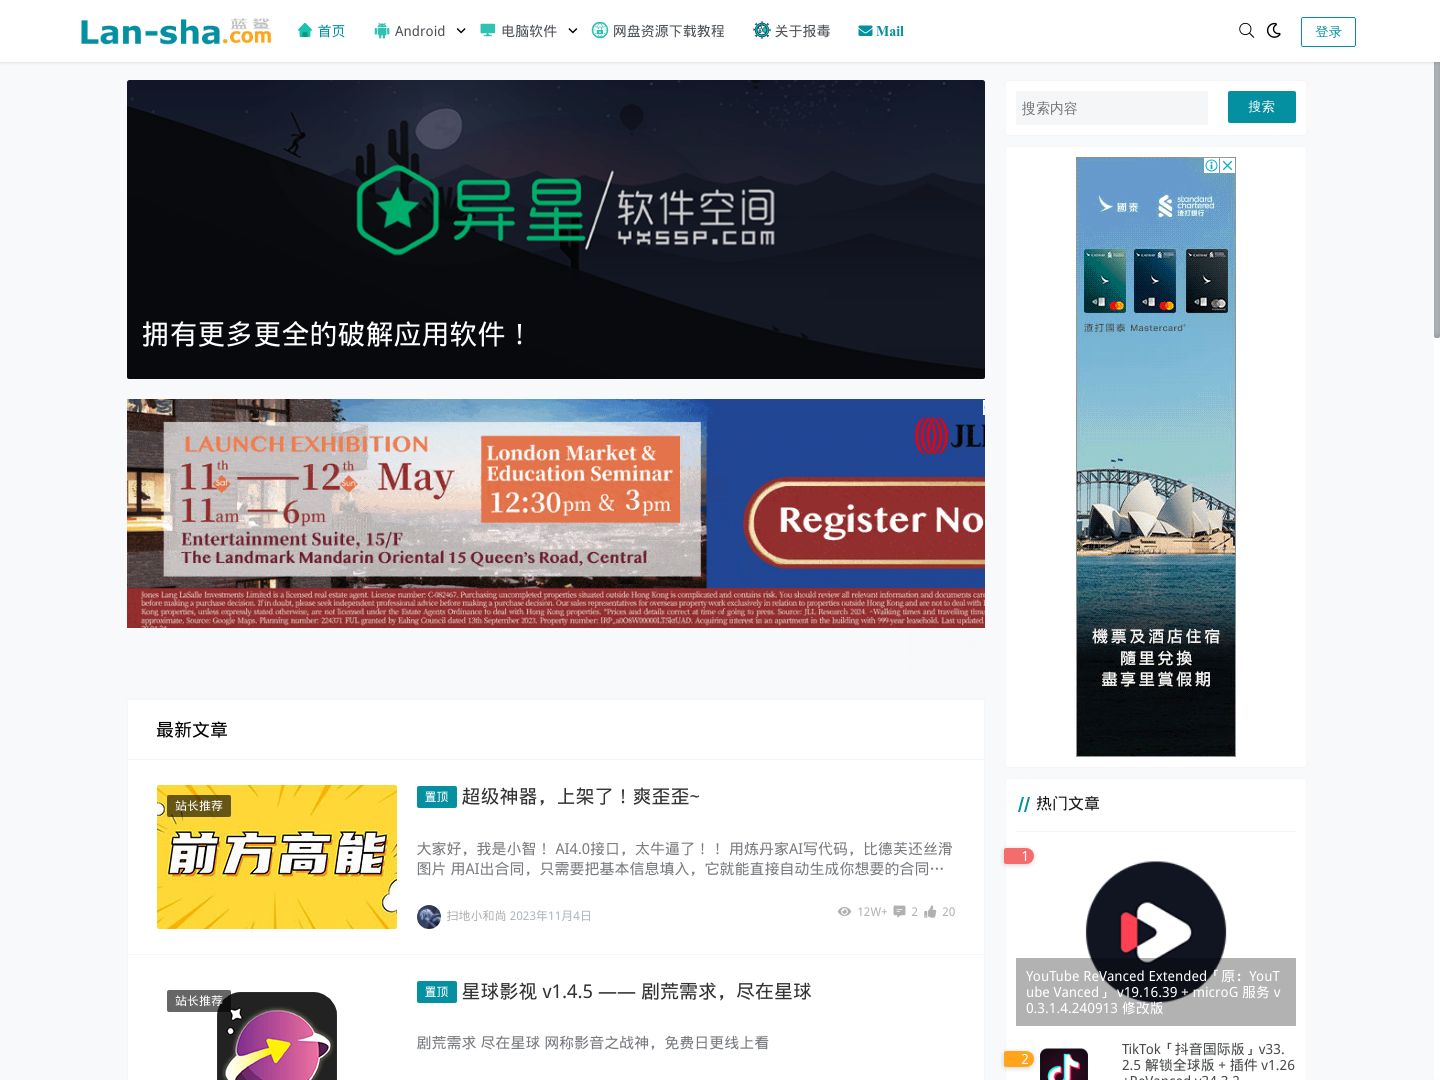Expand the 电脑软件 dropdown arrow
Image resolution: width=1440 pixels, height=1080 pixels.
573,31
